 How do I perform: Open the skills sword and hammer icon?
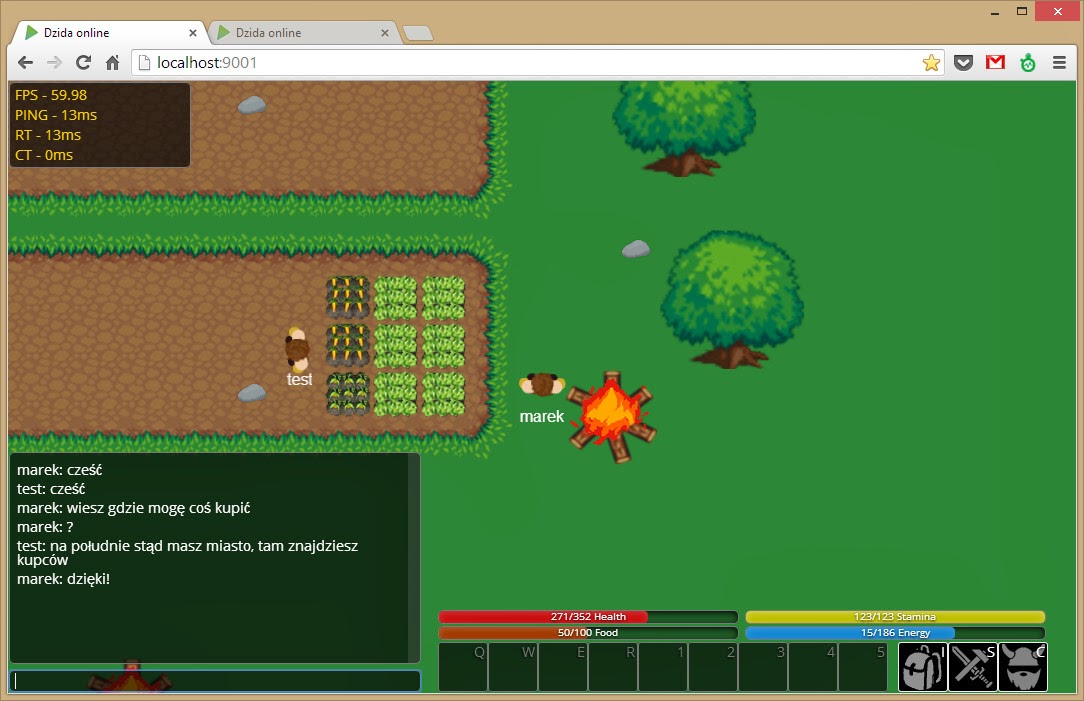pos(972,667)
